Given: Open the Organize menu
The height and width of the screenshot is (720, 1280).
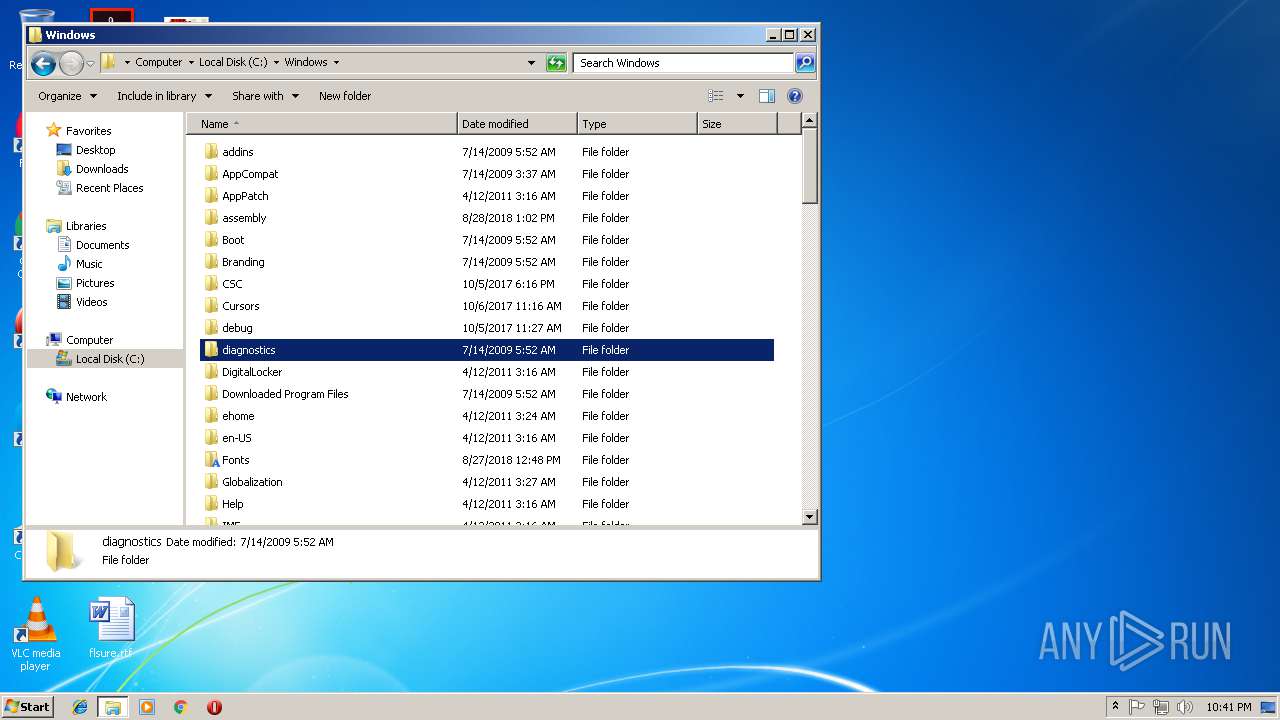Looking at the screenshot, I should [x=67, y=96].
